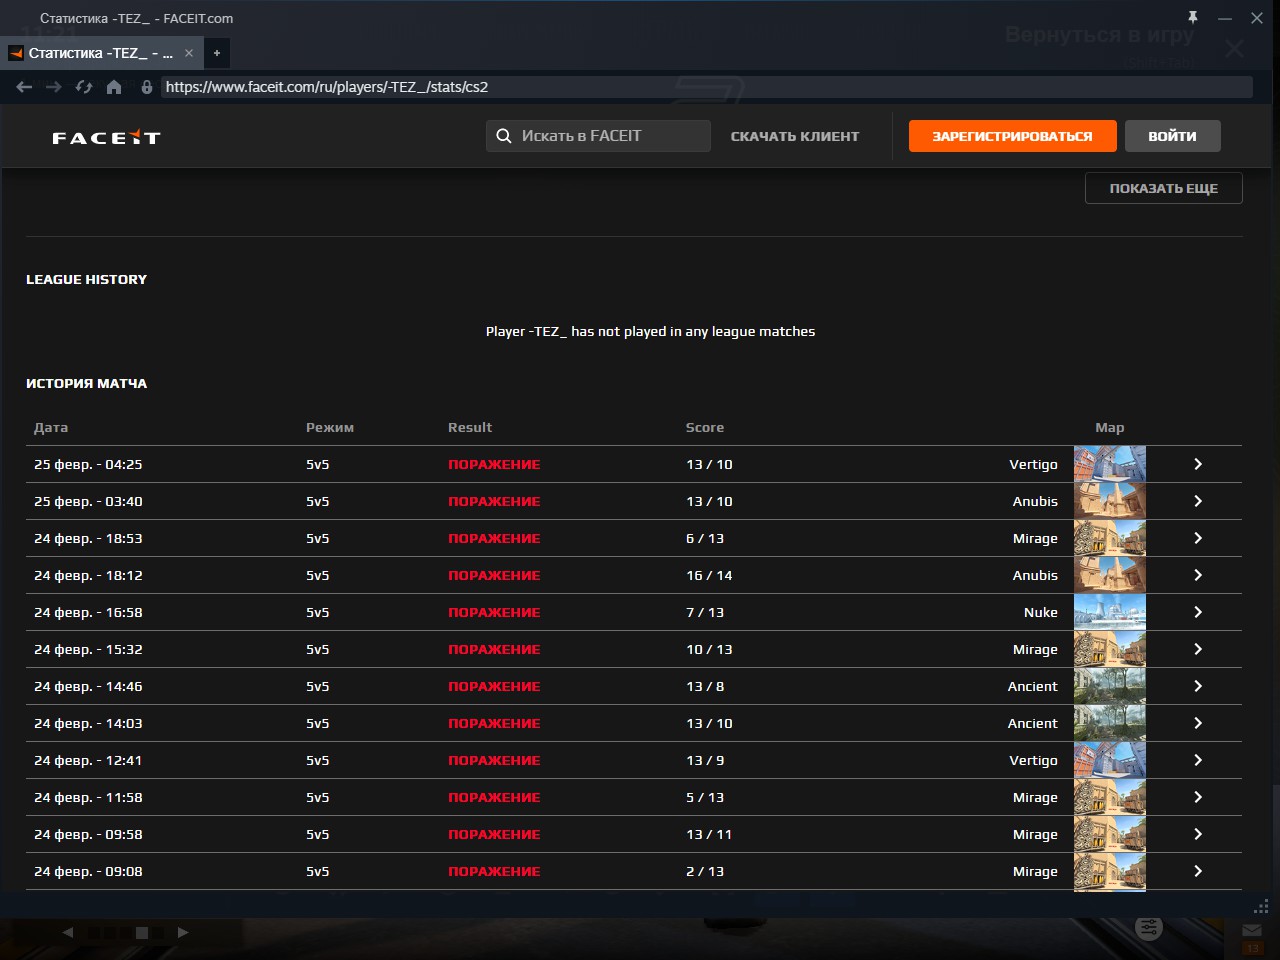The width and height of the screenshot is (1280, 960).
Task: Click ПОРАЖЕНИЕ in the 24 февр. 12:41 row
Action: click(494, 760)
